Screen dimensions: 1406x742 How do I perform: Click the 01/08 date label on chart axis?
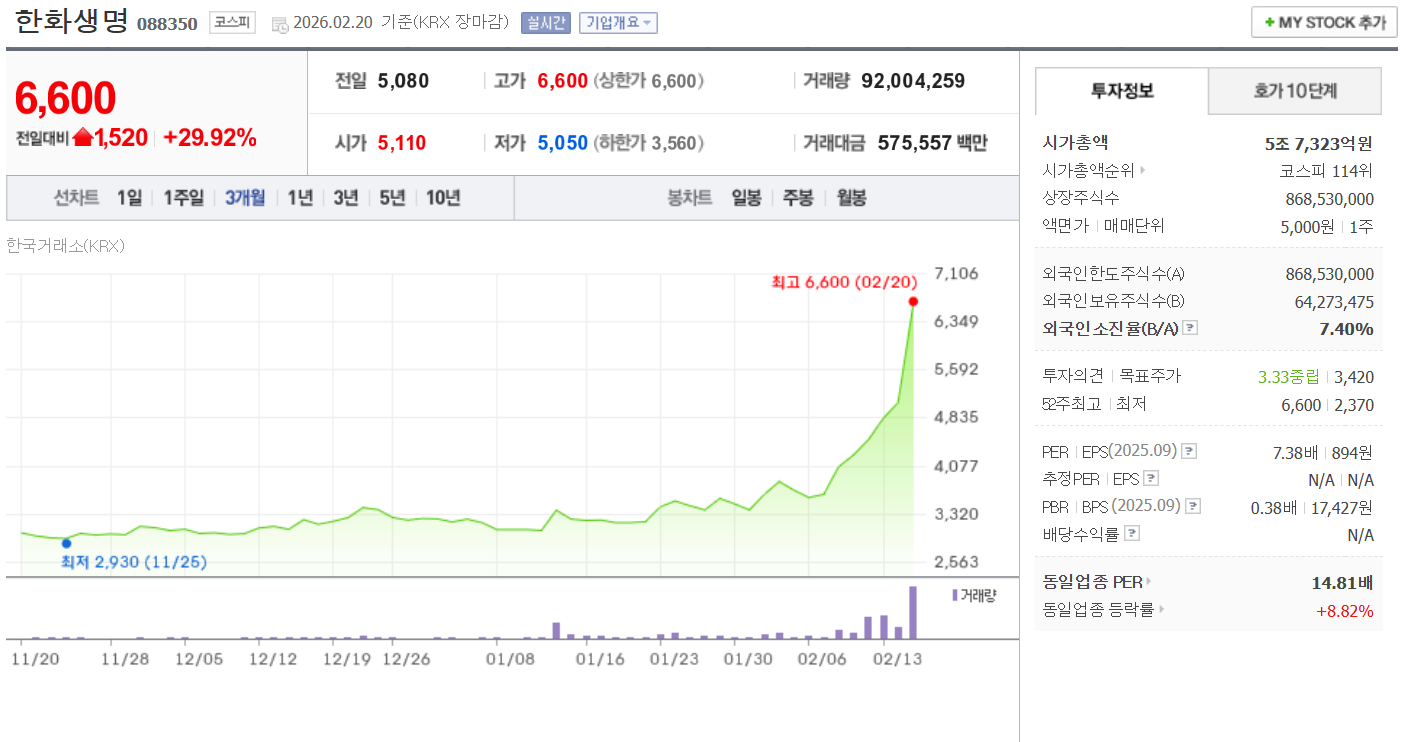pos(511,659)
